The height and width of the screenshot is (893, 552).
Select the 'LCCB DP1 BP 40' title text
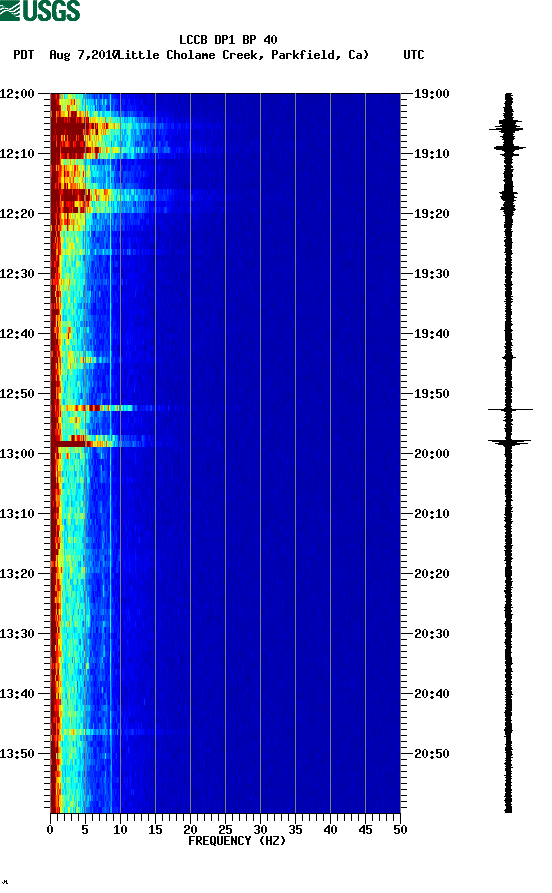coord(228,40)
